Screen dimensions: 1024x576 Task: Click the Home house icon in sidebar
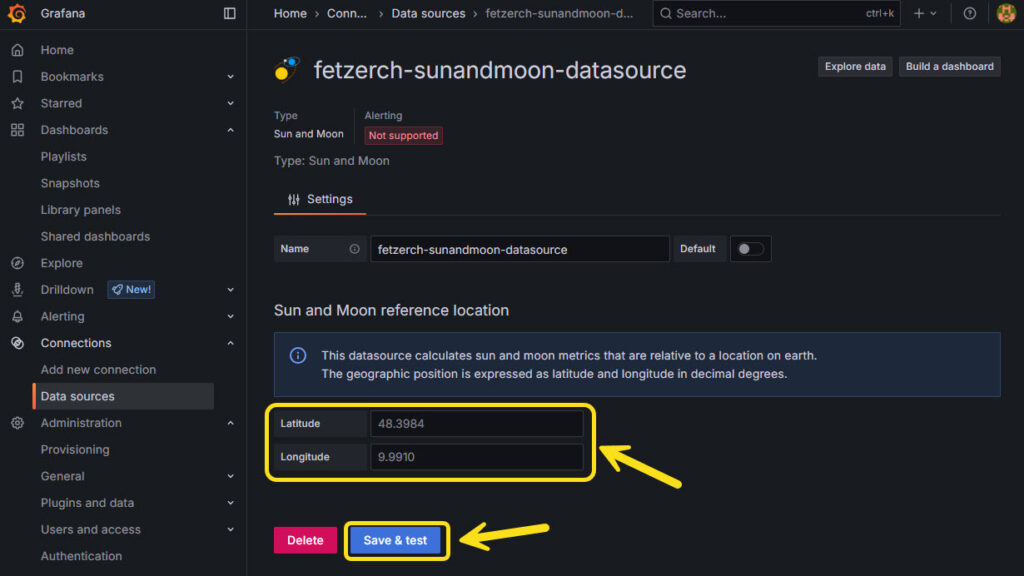[18, 50]
